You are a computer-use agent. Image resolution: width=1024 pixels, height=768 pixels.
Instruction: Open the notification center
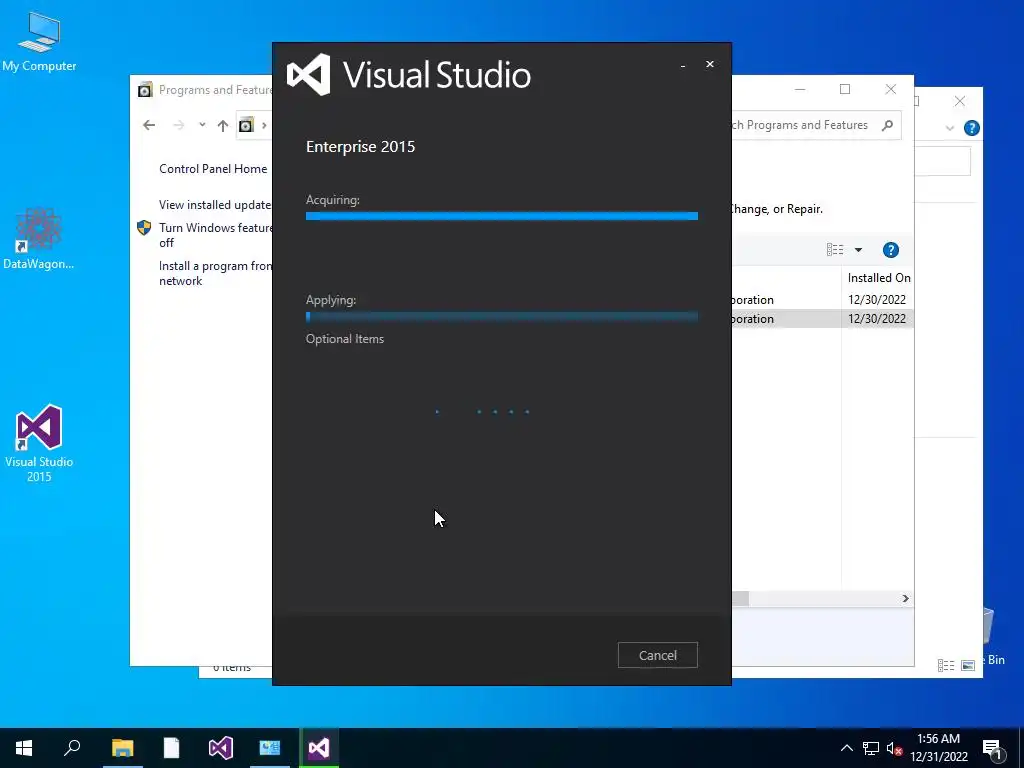coord(992,749)
